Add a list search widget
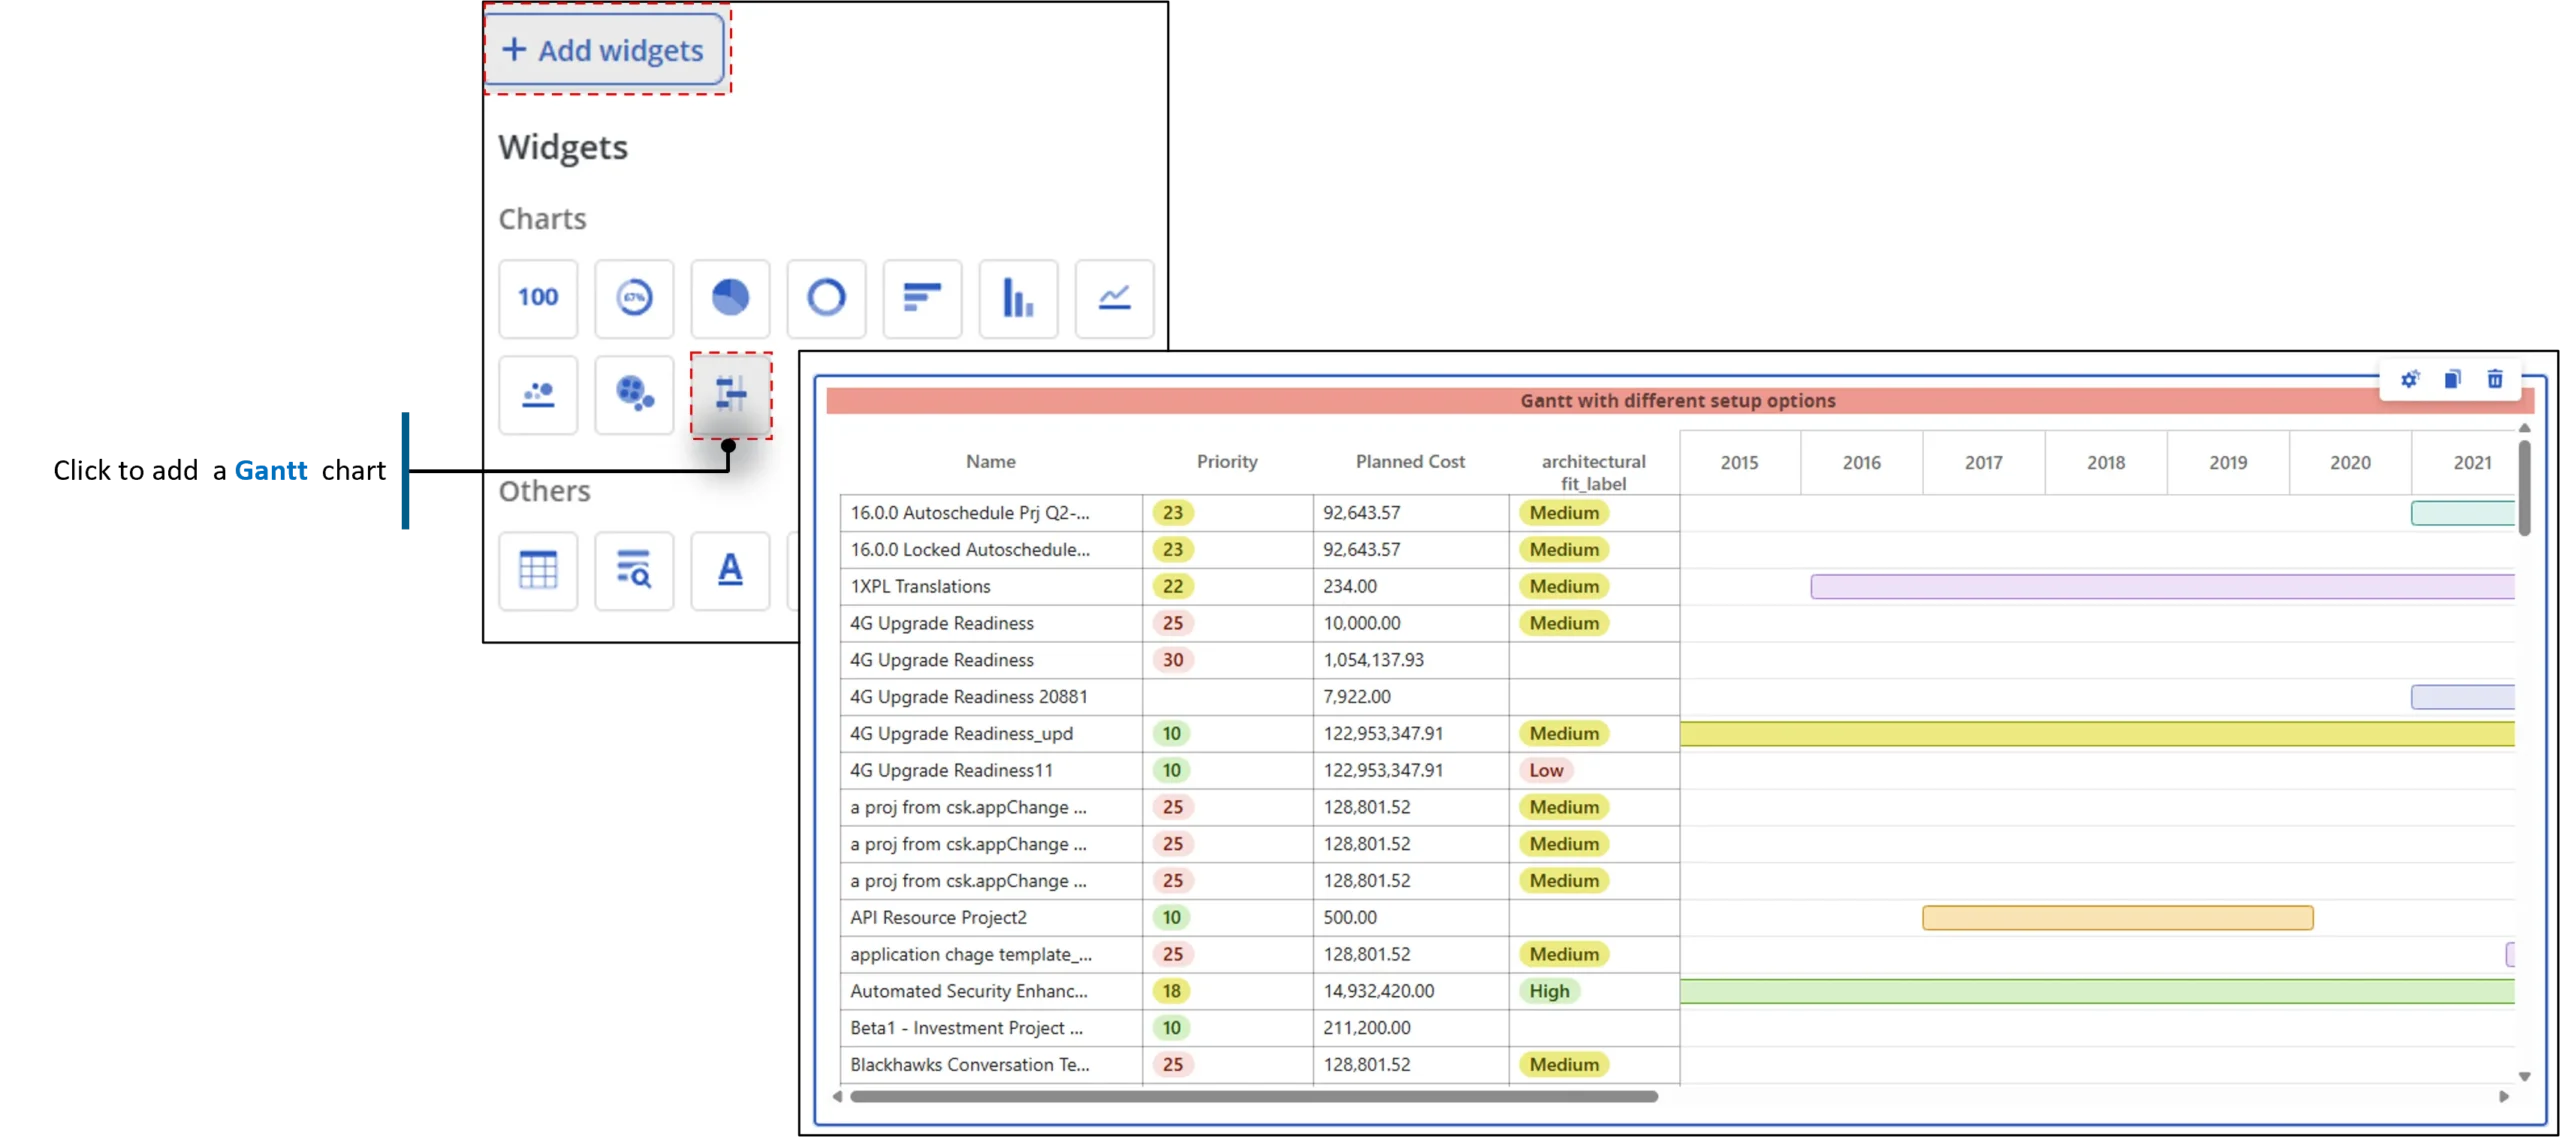This screenshot has width=2560, height=1137. tap(634, 570)
